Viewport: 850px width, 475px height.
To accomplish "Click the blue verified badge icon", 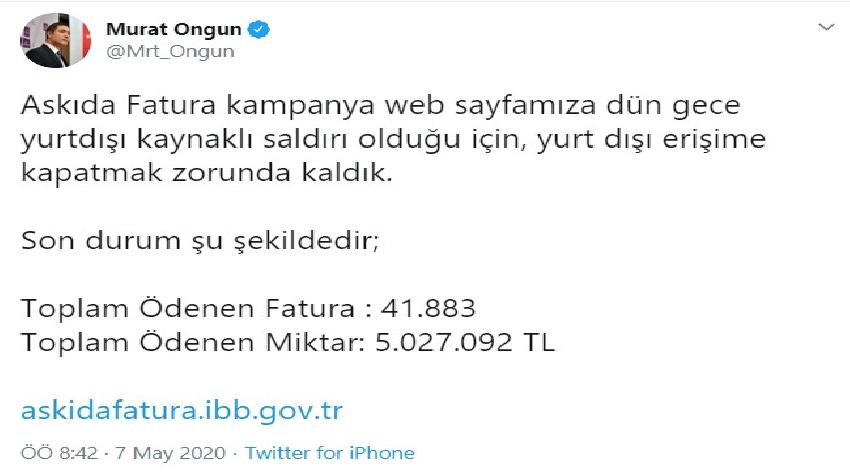I will pos(259,29).
